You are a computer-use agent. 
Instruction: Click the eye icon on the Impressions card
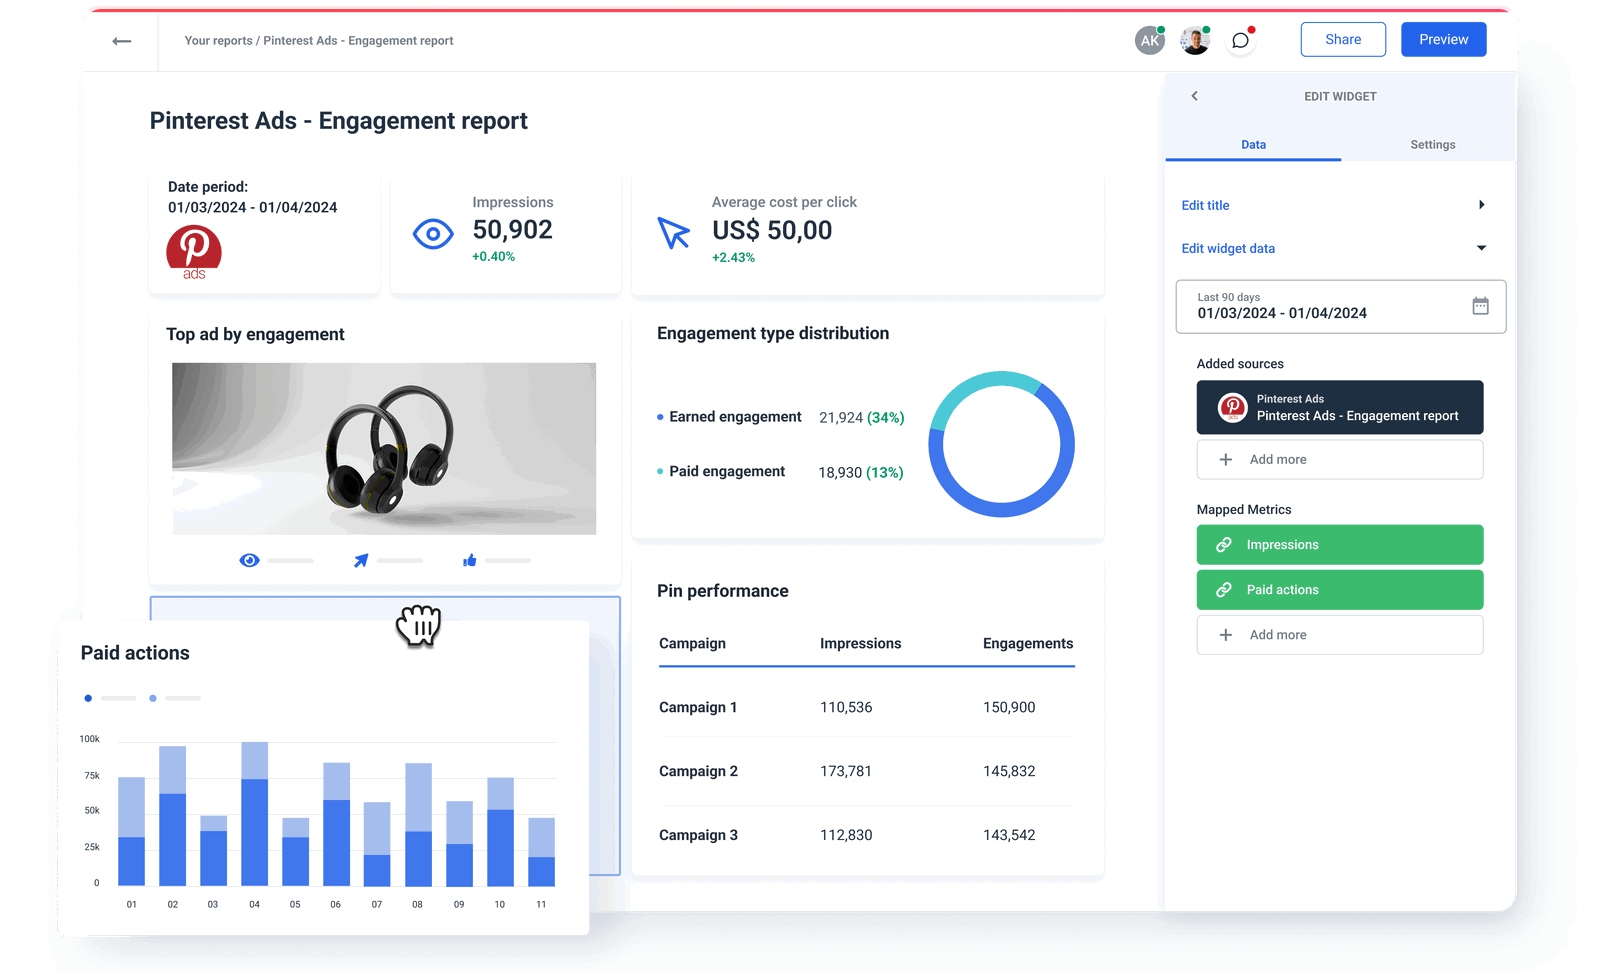click(432, 234)
